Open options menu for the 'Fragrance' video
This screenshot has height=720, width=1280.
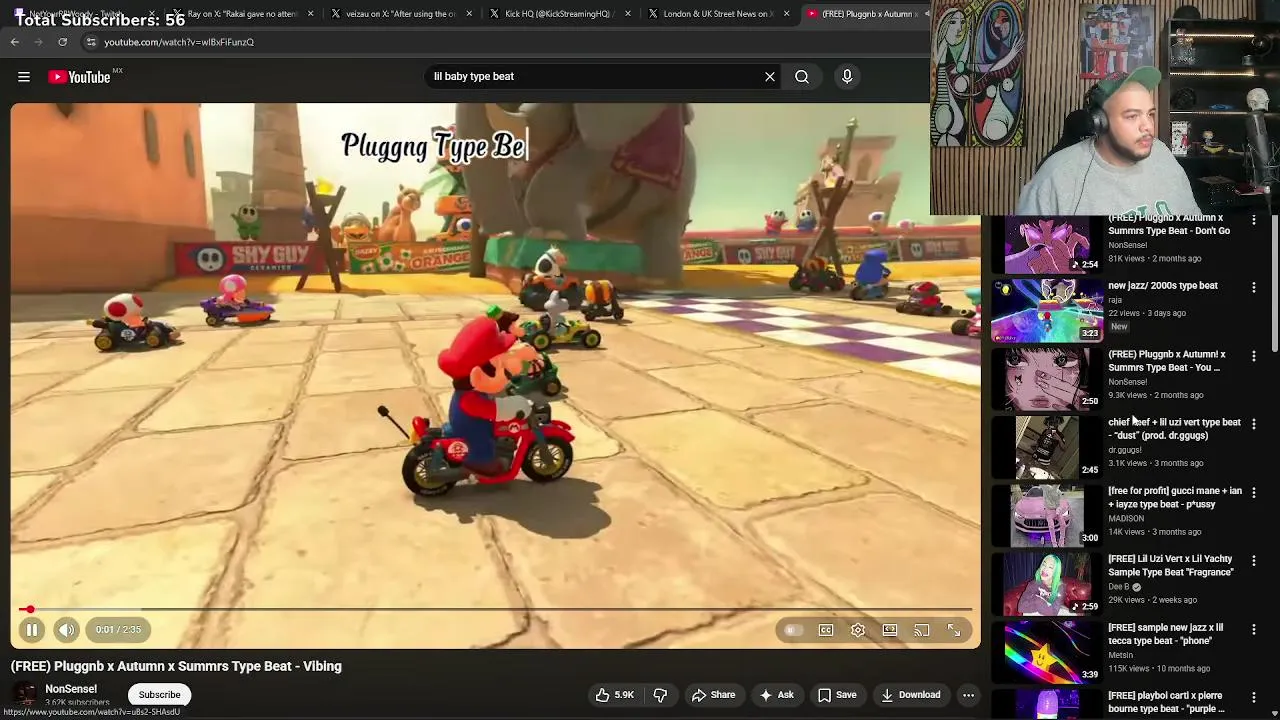tap(1254, 561)
